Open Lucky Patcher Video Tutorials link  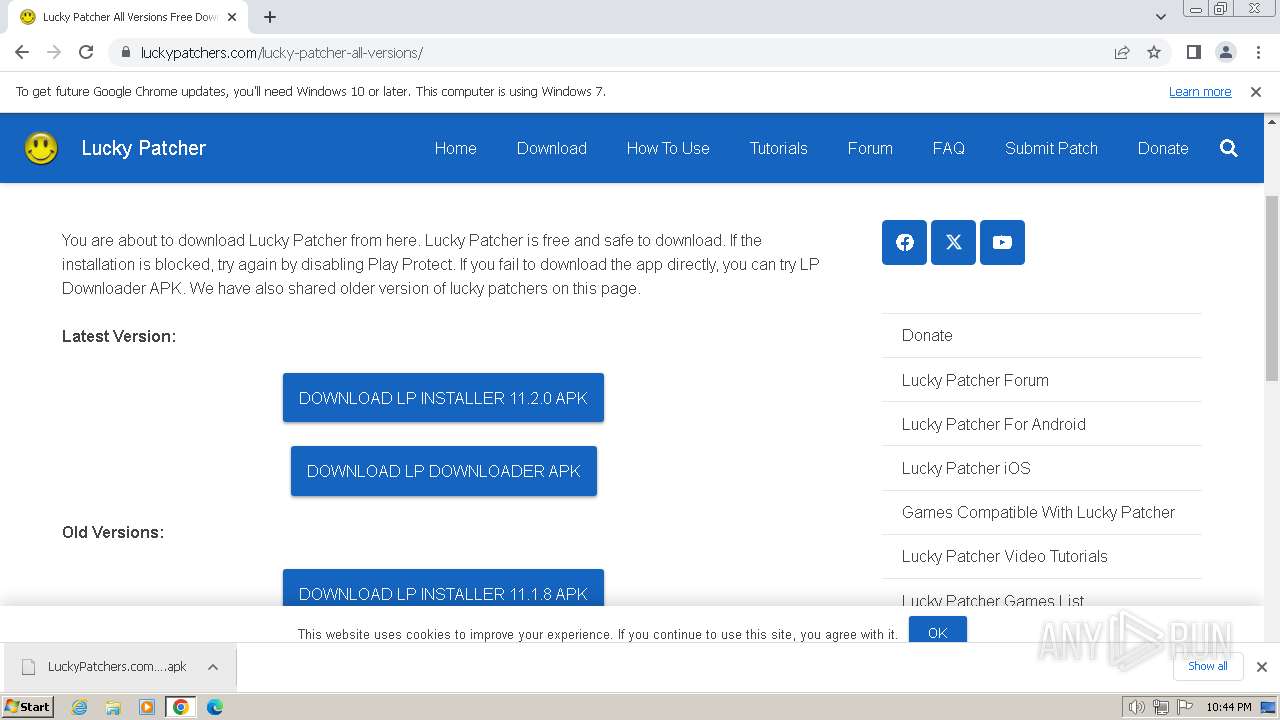(1004, 556)
